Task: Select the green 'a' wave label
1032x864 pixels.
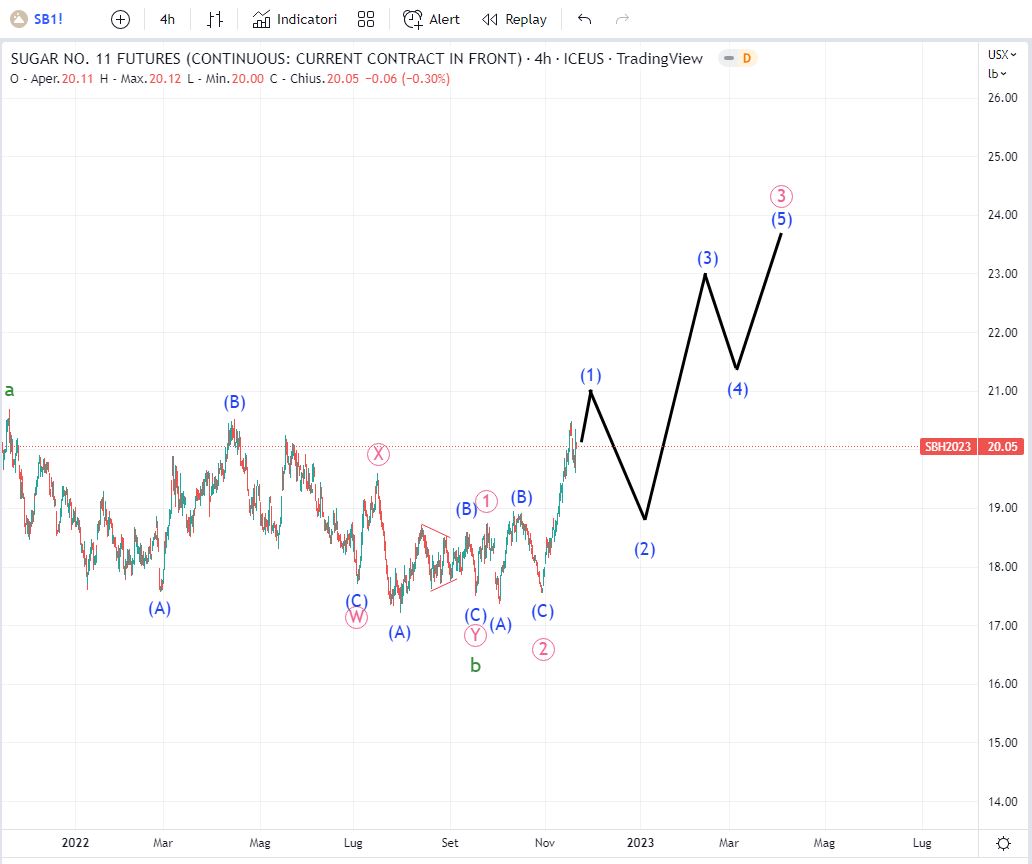Action: [x=9, y=390]
